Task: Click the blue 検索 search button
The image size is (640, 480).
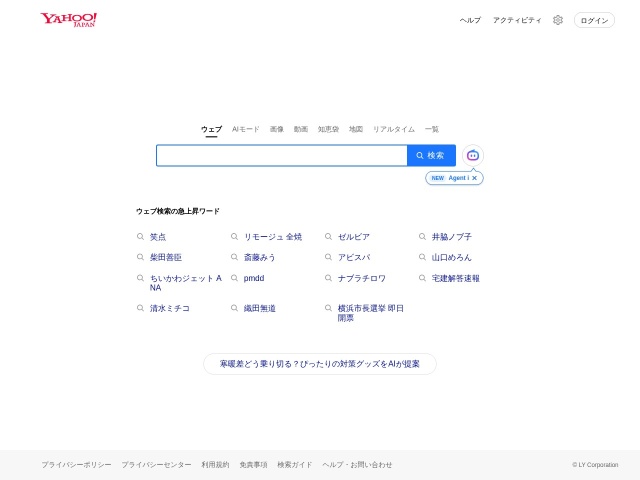Action: pos(431,156)
